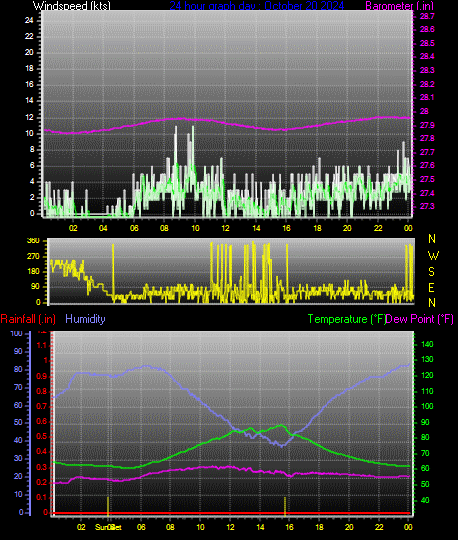Click the 270 wind direction axis value
Image resolution: width=458 pixels, height=540 pixels.
pos(33,257)
